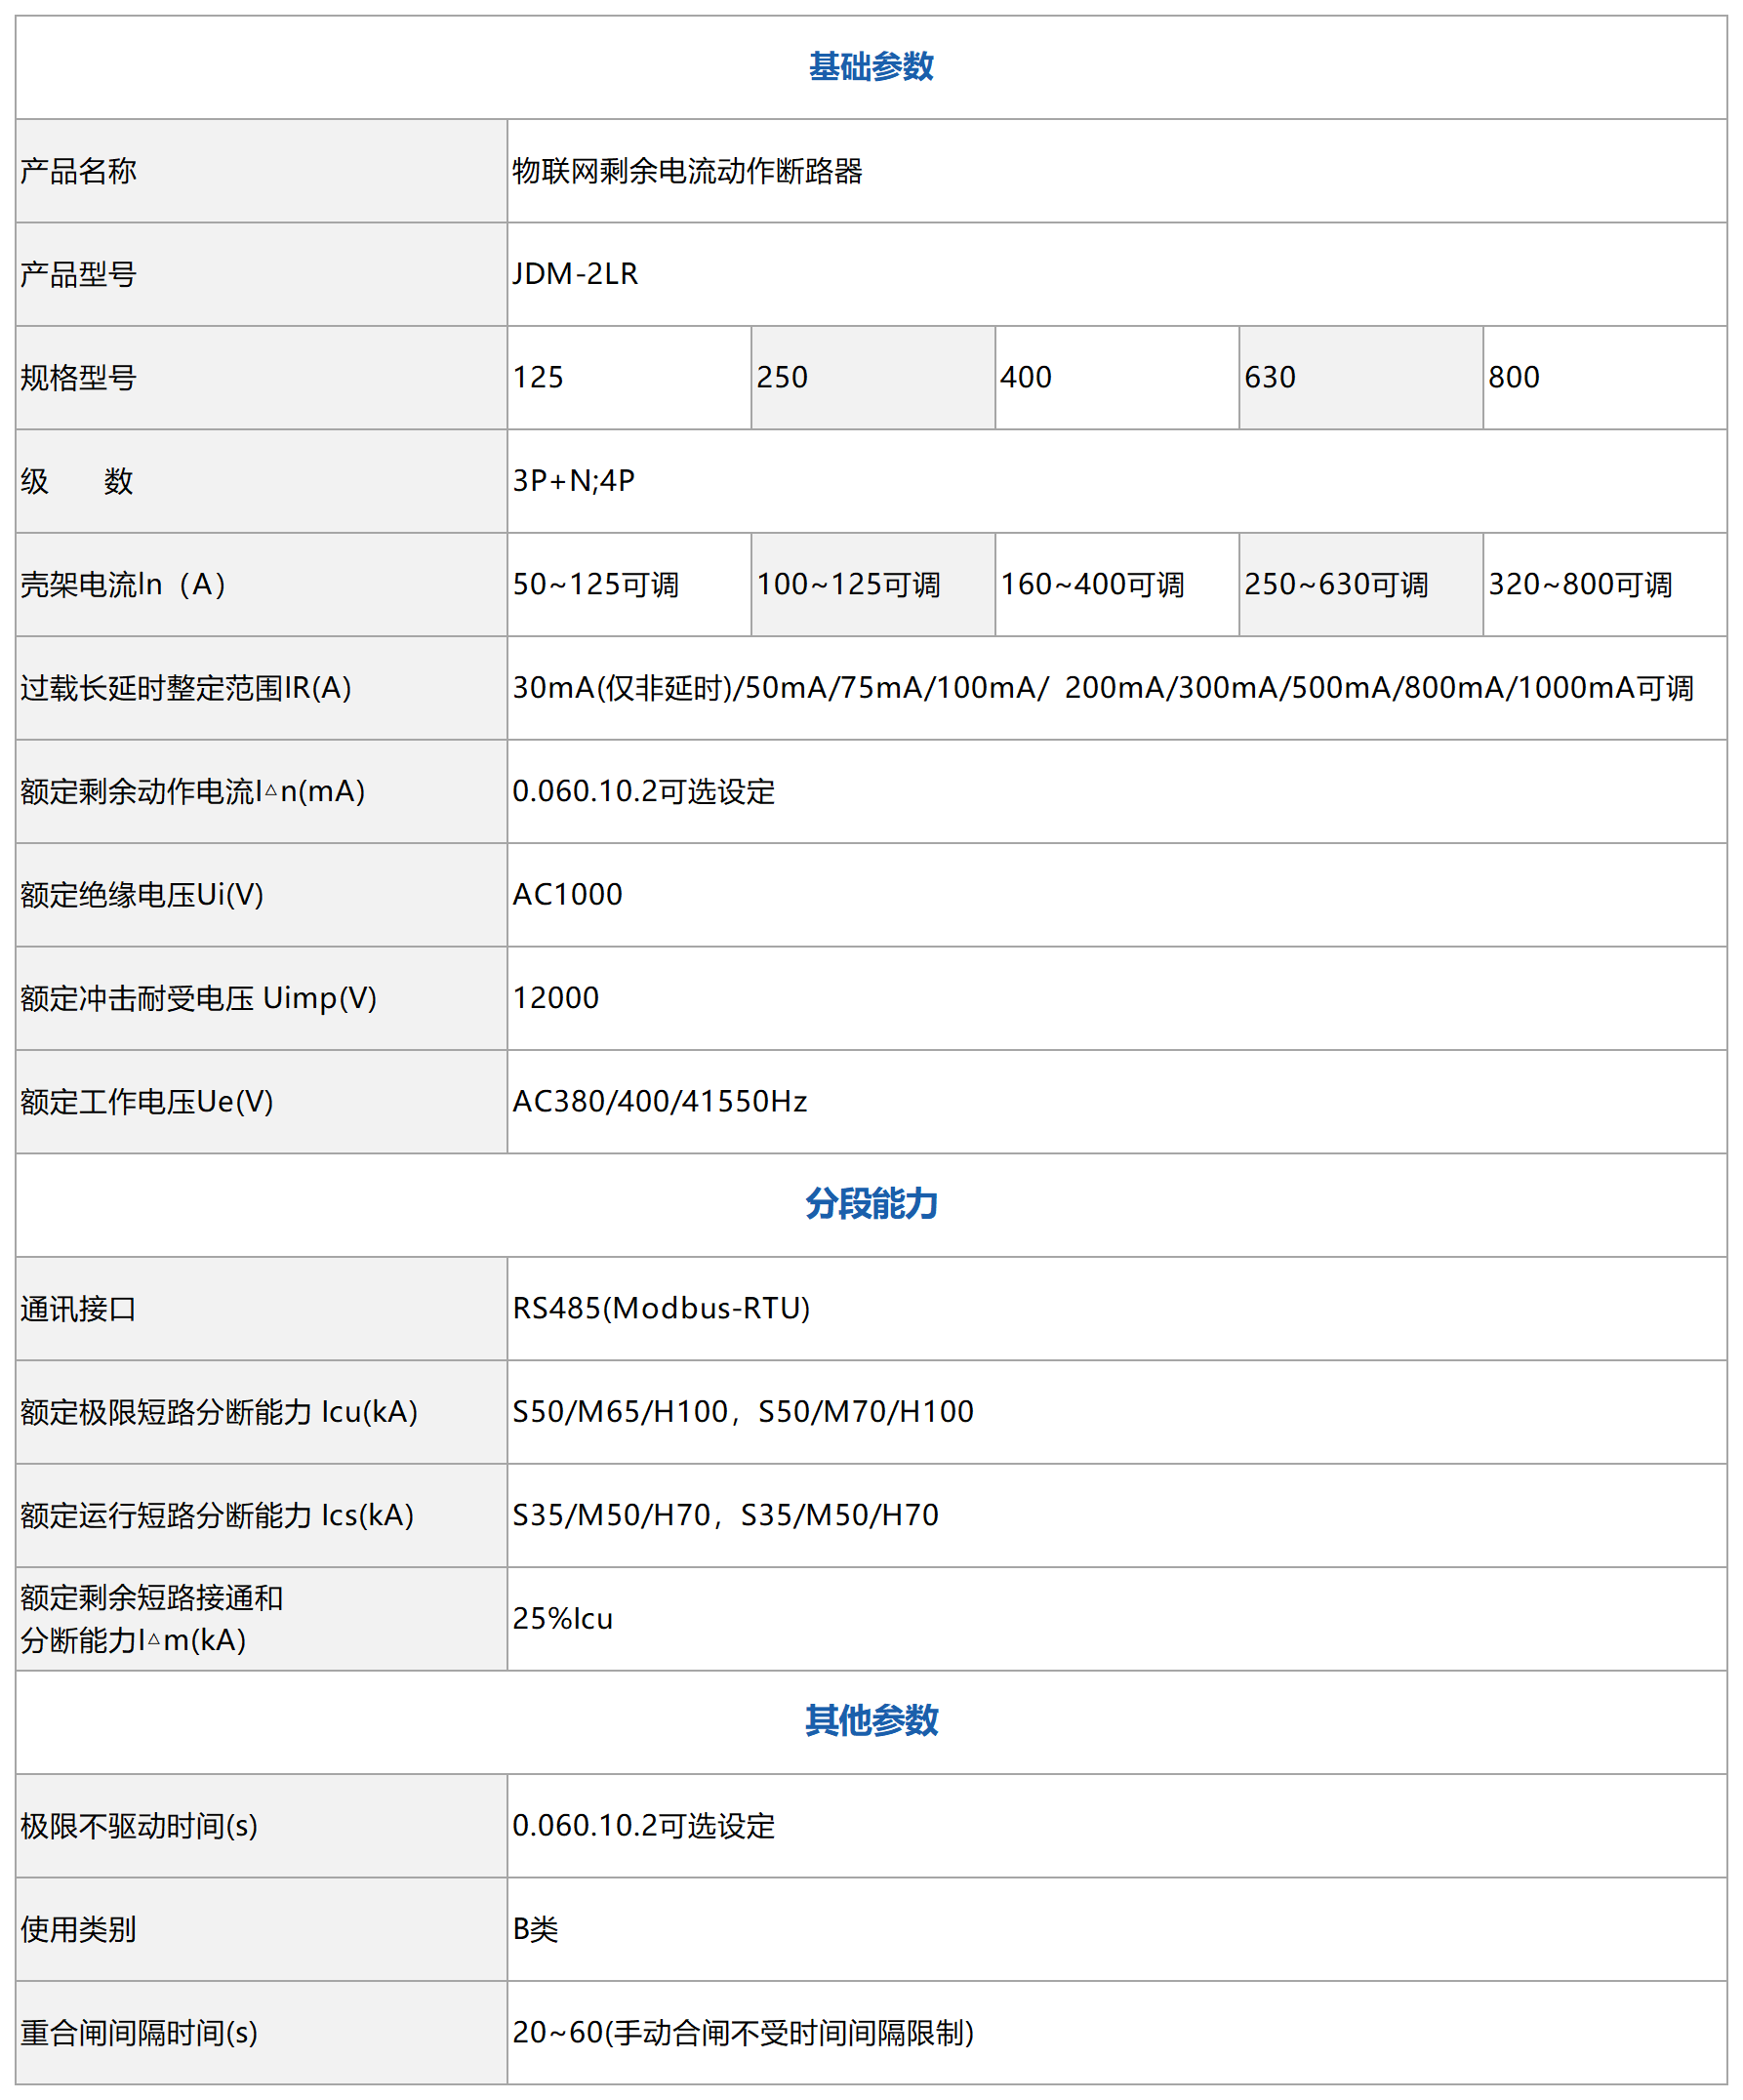The height and width of the screenshot is (2100, 1743).
Task: Click the 250~630可调 frame current cell
Action: coord(1336,585)
